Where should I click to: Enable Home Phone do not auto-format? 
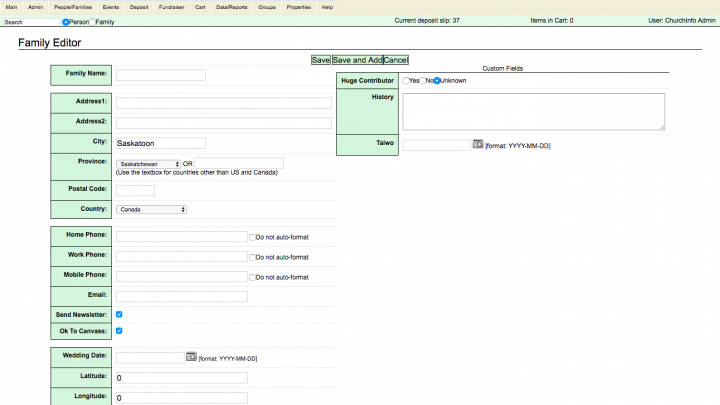tap(252, 237)
